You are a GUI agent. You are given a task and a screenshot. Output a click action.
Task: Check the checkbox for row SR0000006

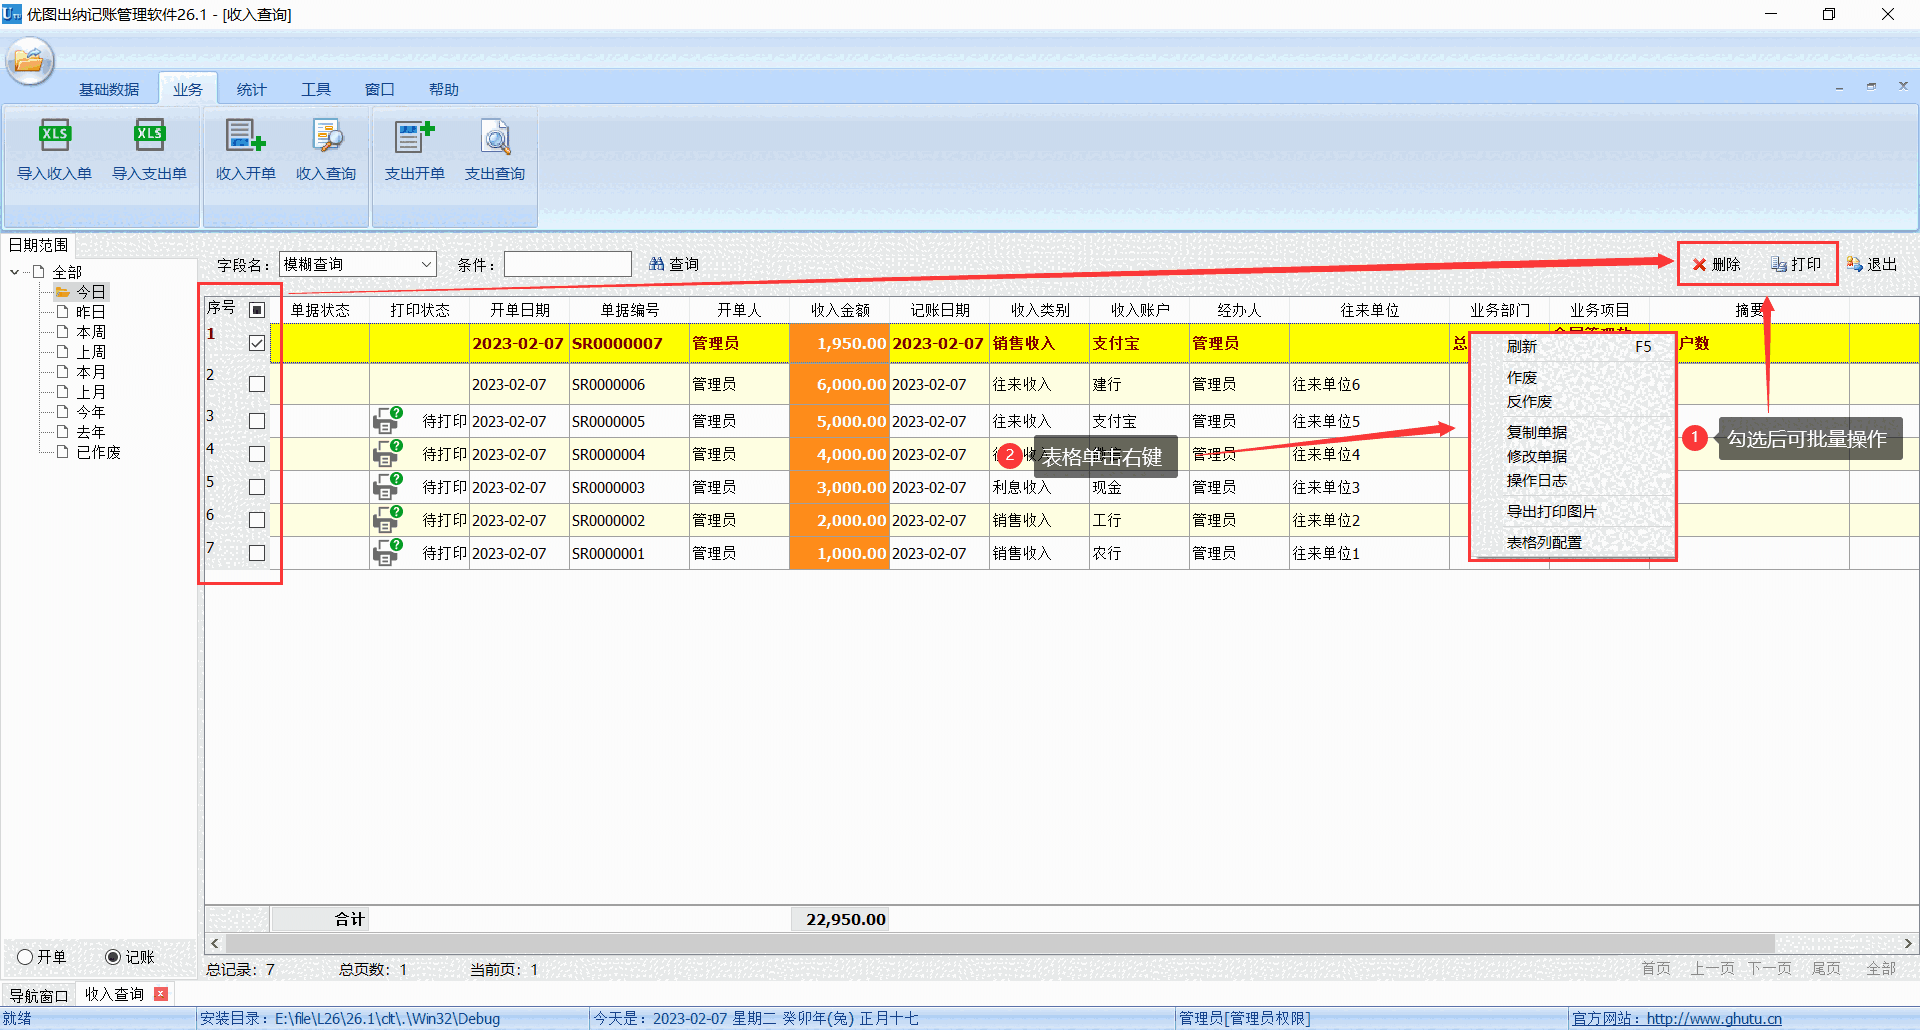pyautogui.click(x=257, y=384)
